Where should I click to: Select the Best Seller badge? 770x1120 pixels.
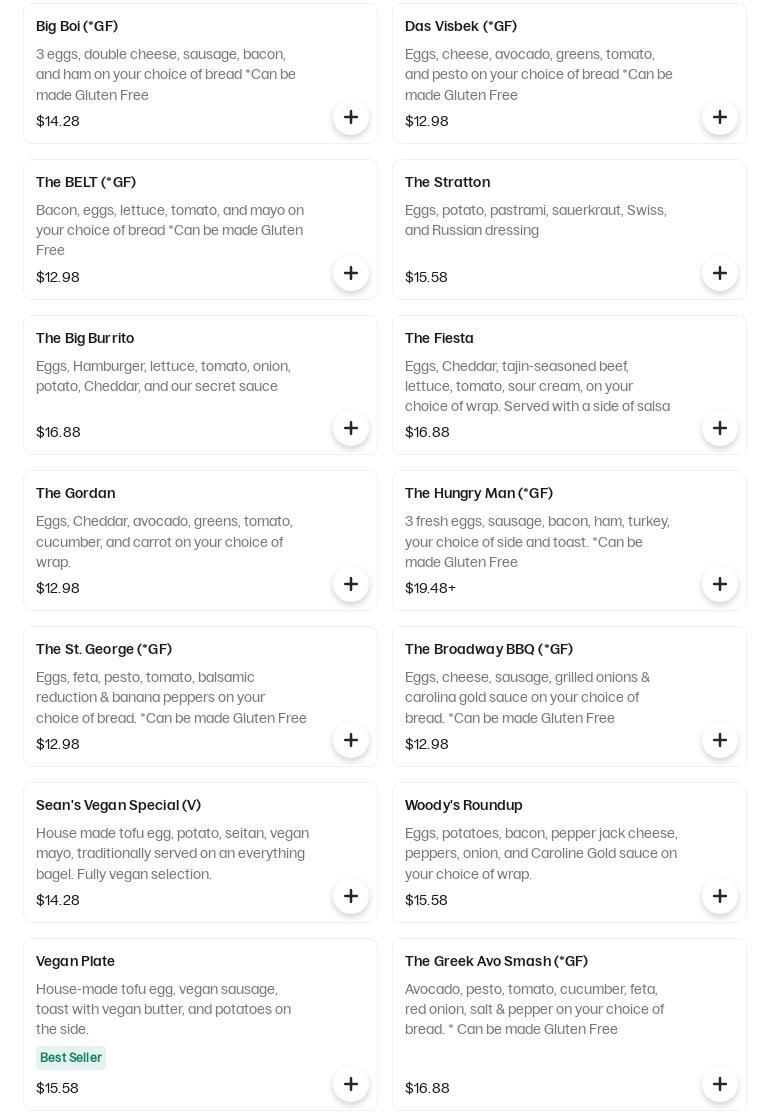[71, 1057]
